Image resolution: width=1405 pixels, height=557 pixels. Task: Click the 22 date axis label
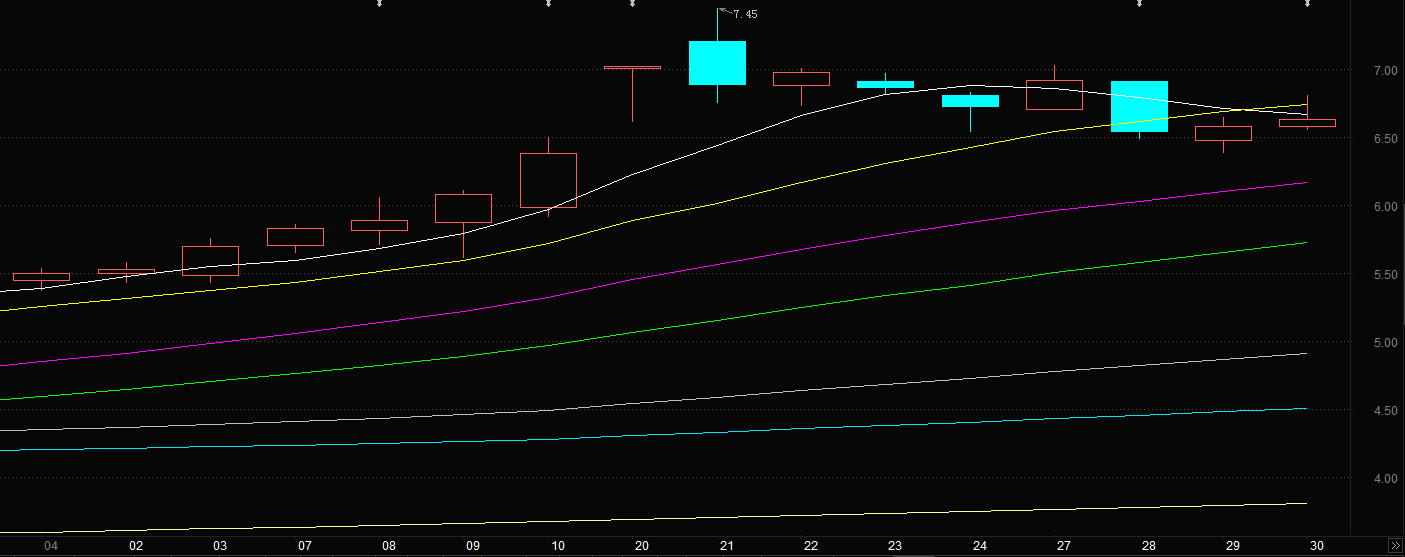pos(811,546)
